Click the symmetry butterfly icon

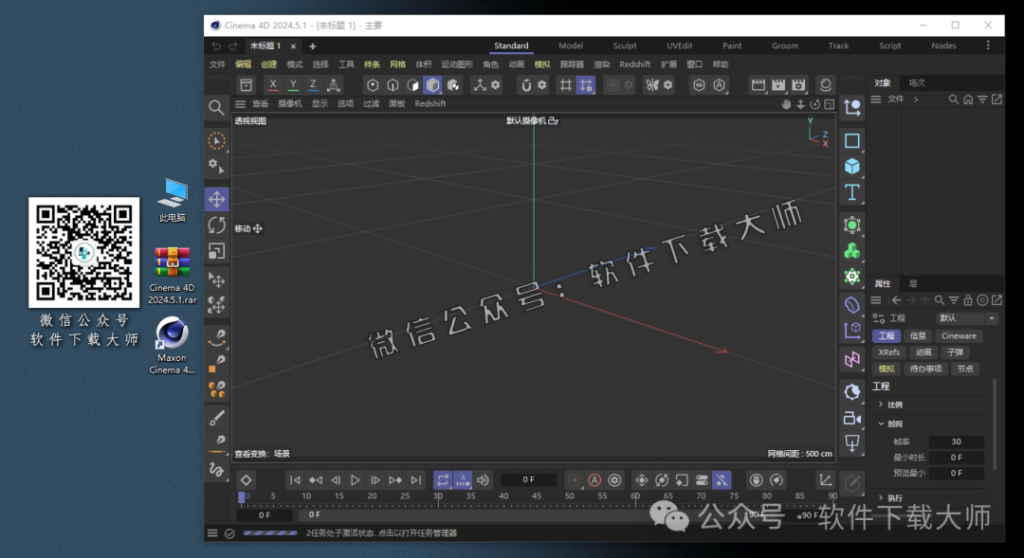pyautogui.click(x=652, y=85)
